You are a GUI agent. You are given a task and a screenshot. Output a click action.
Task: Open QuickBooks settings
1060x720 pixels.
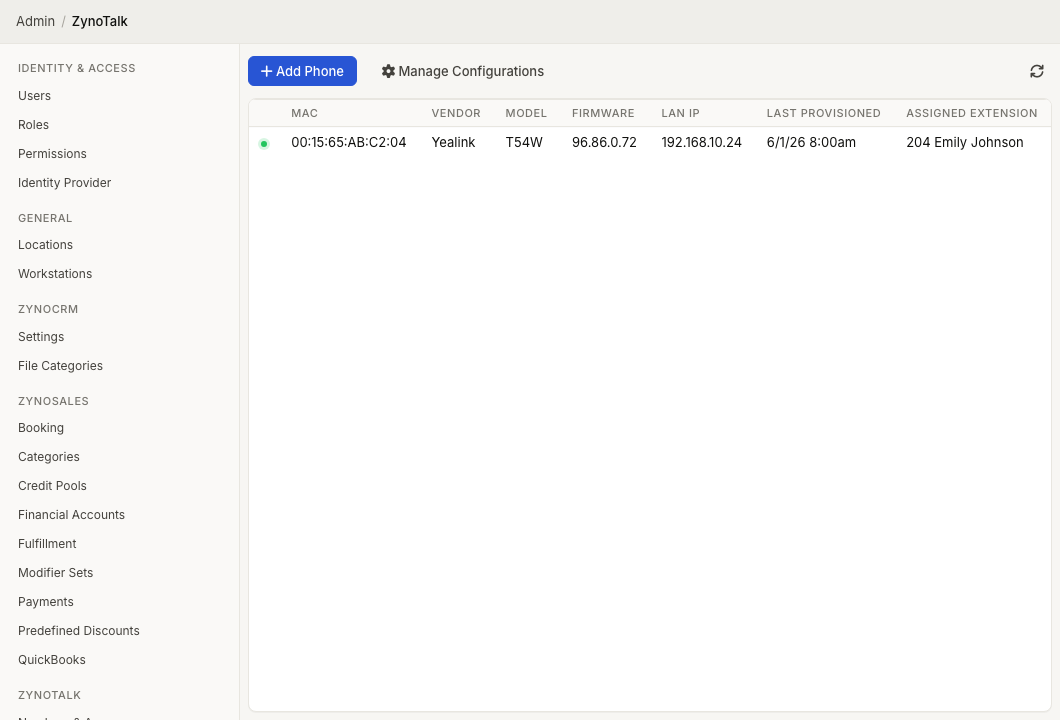[x=51, y=661]
